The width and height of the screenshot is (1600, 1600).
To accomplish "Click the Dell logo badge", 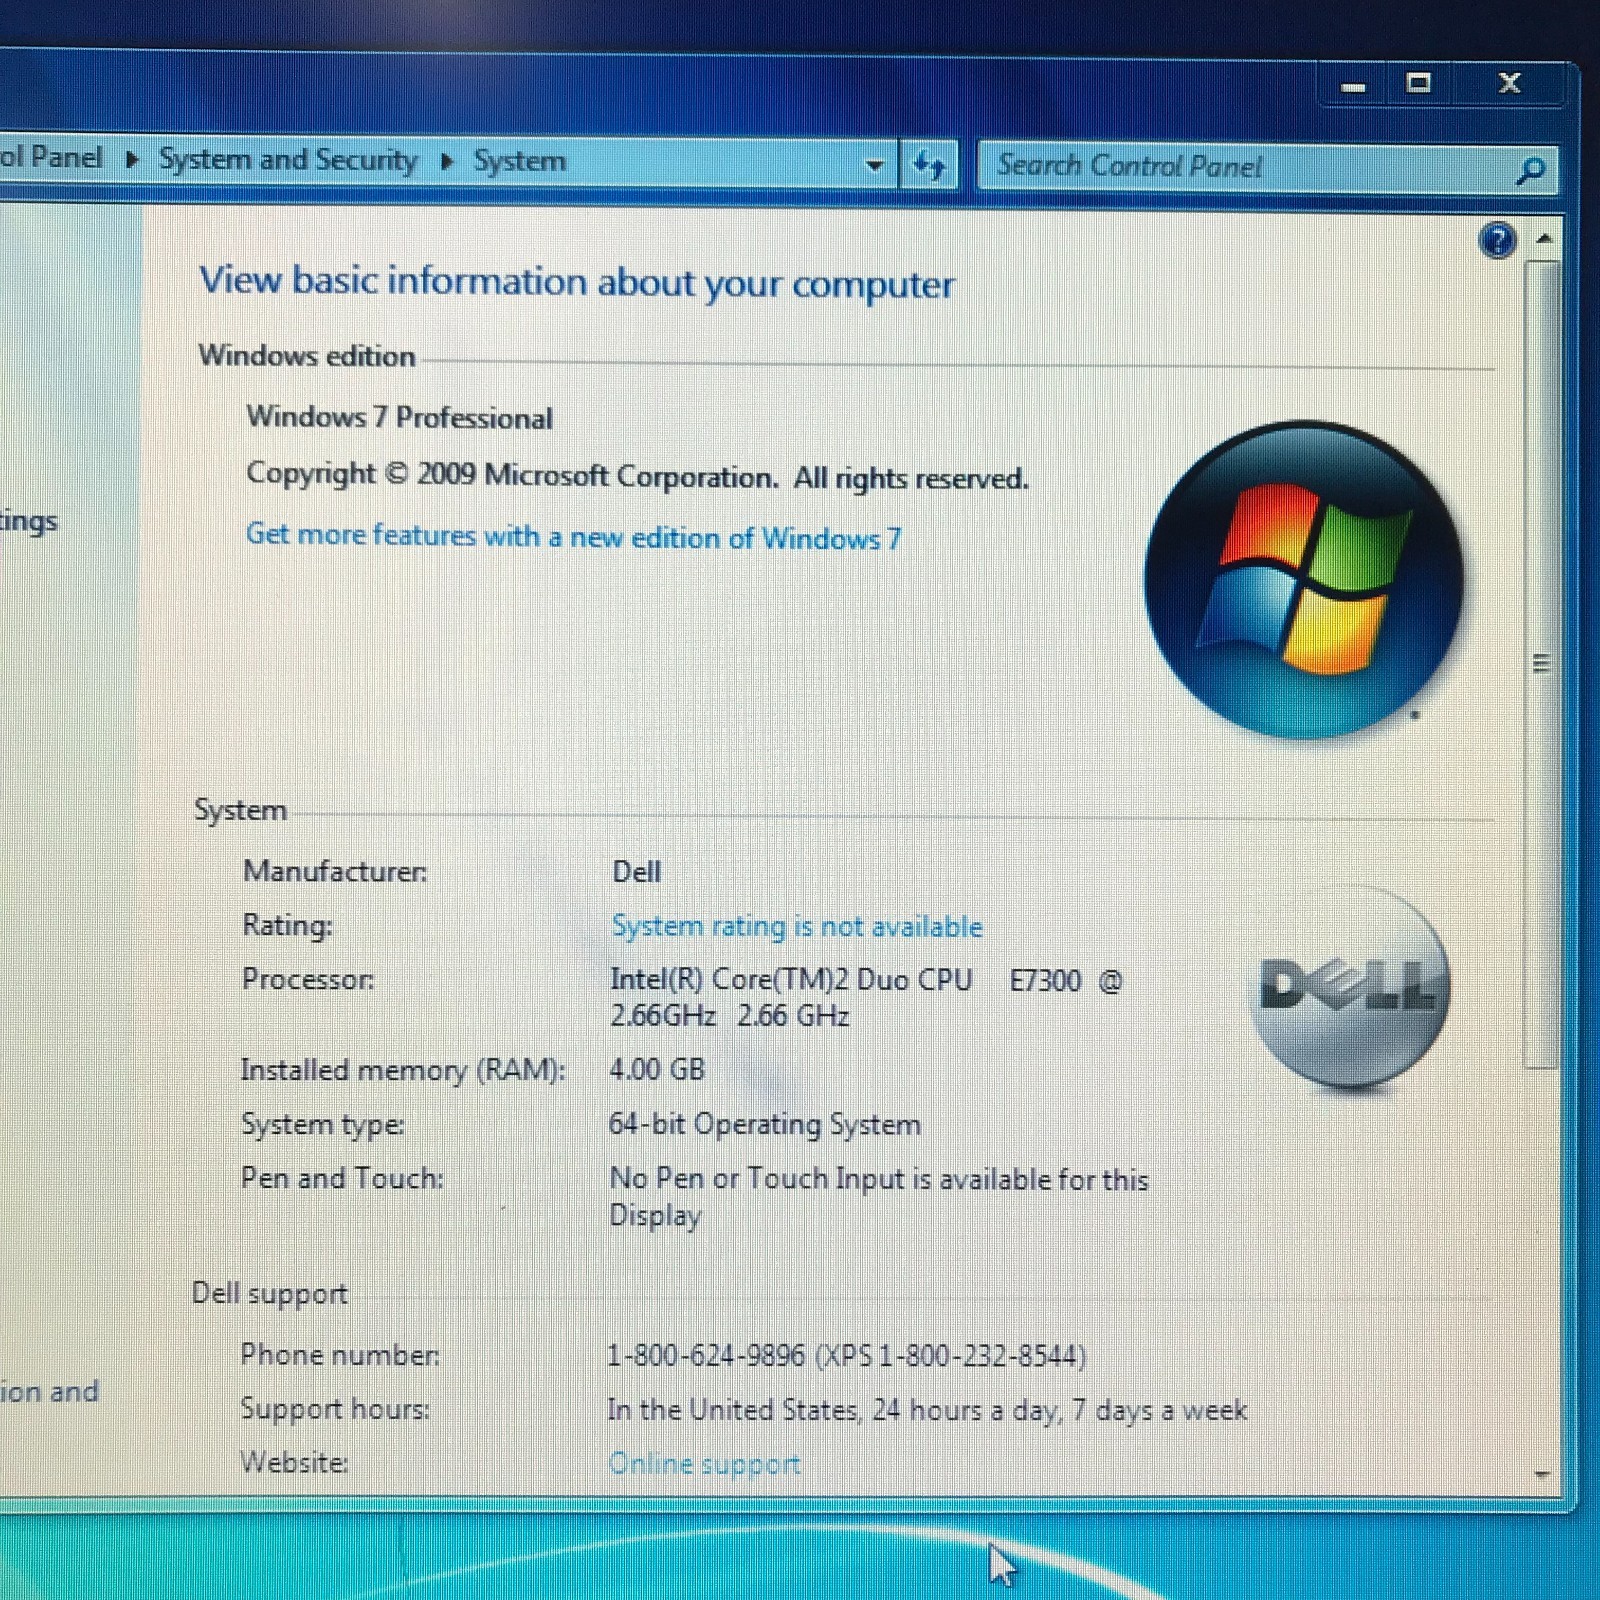I will [1350, 987].
